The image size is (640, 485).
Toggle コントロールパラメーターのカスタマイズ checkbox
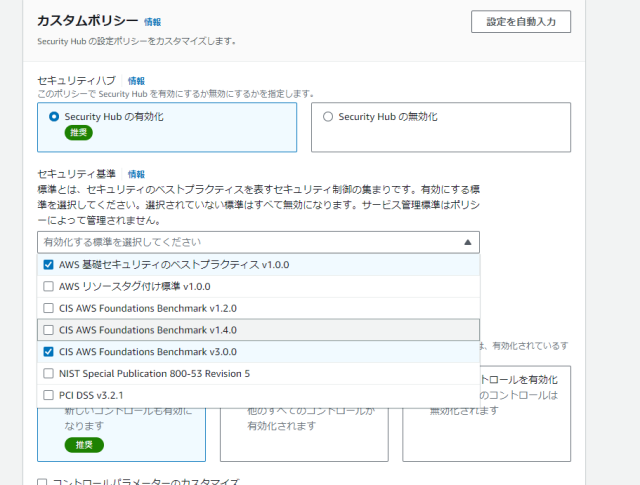point(42,482)
